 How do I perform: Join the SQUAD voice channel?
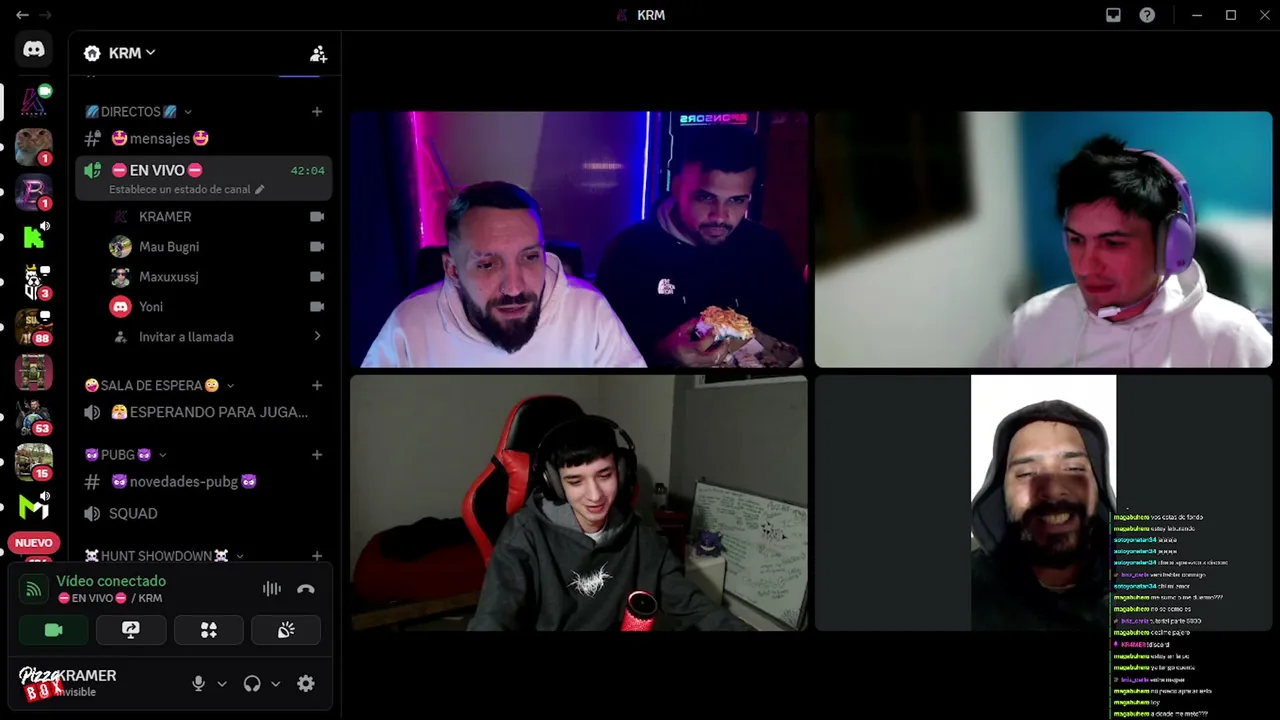pyautogui.click(x=204, y=514)
